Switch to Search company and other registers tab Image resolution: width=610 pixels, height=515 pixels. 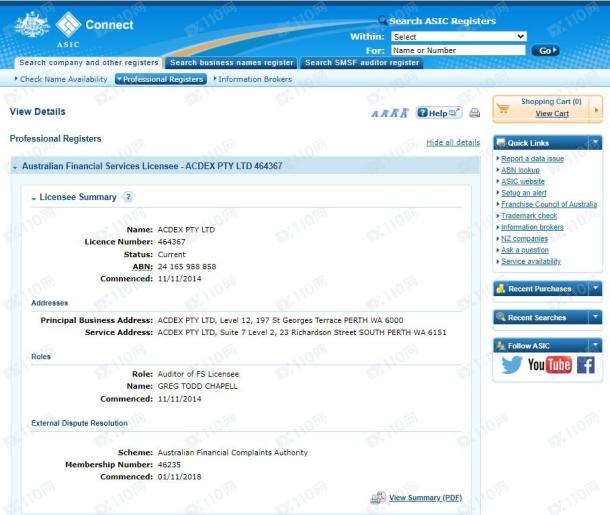click(89, 63)
